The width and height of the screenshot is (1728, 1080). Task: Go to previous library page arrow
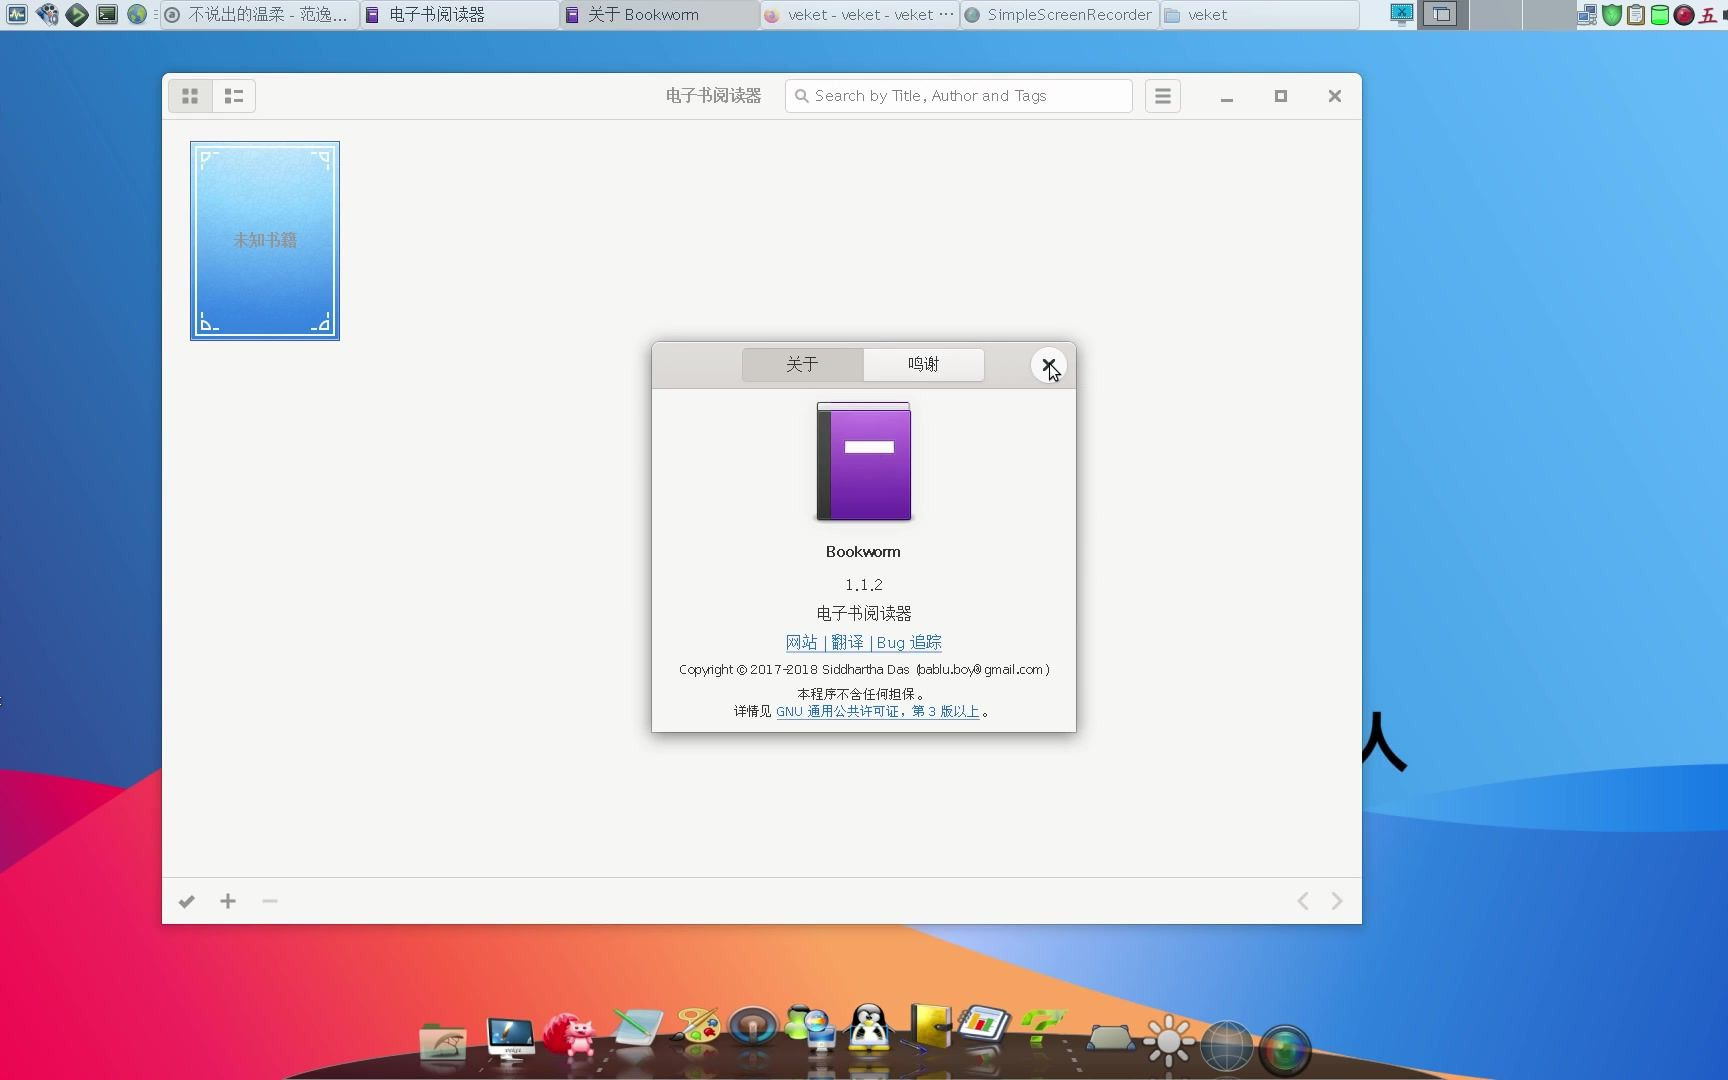pos(1303,901)
